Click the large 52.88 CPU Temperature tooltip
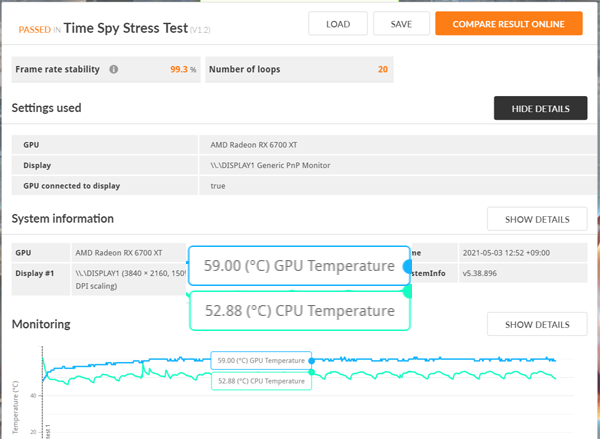 [298, 311]
